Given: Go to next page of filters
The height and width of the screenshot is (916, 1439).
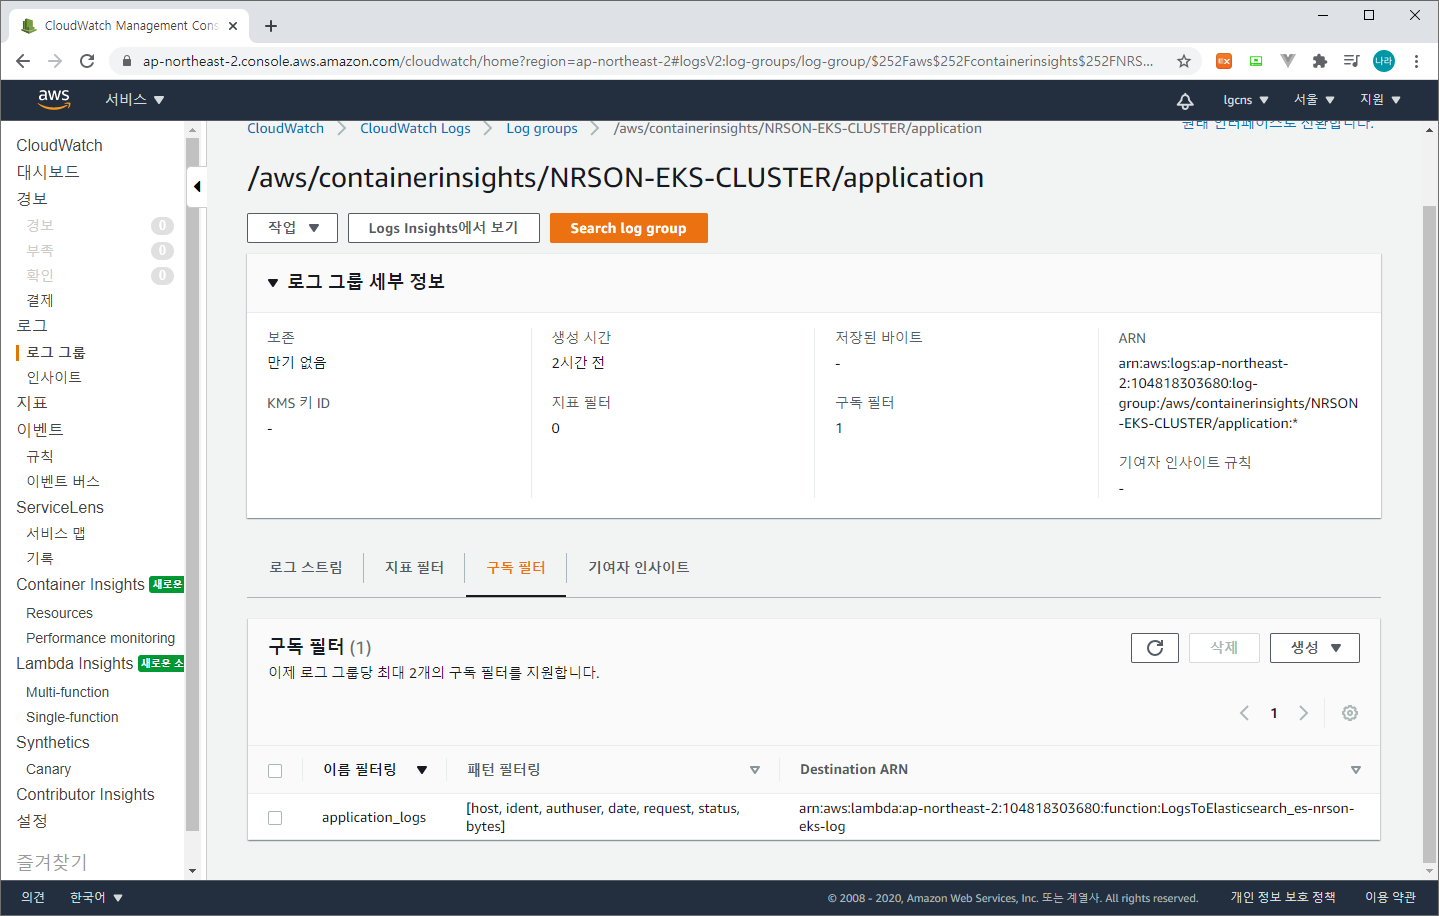Looking at the screenshot, I should [1303, 713].
